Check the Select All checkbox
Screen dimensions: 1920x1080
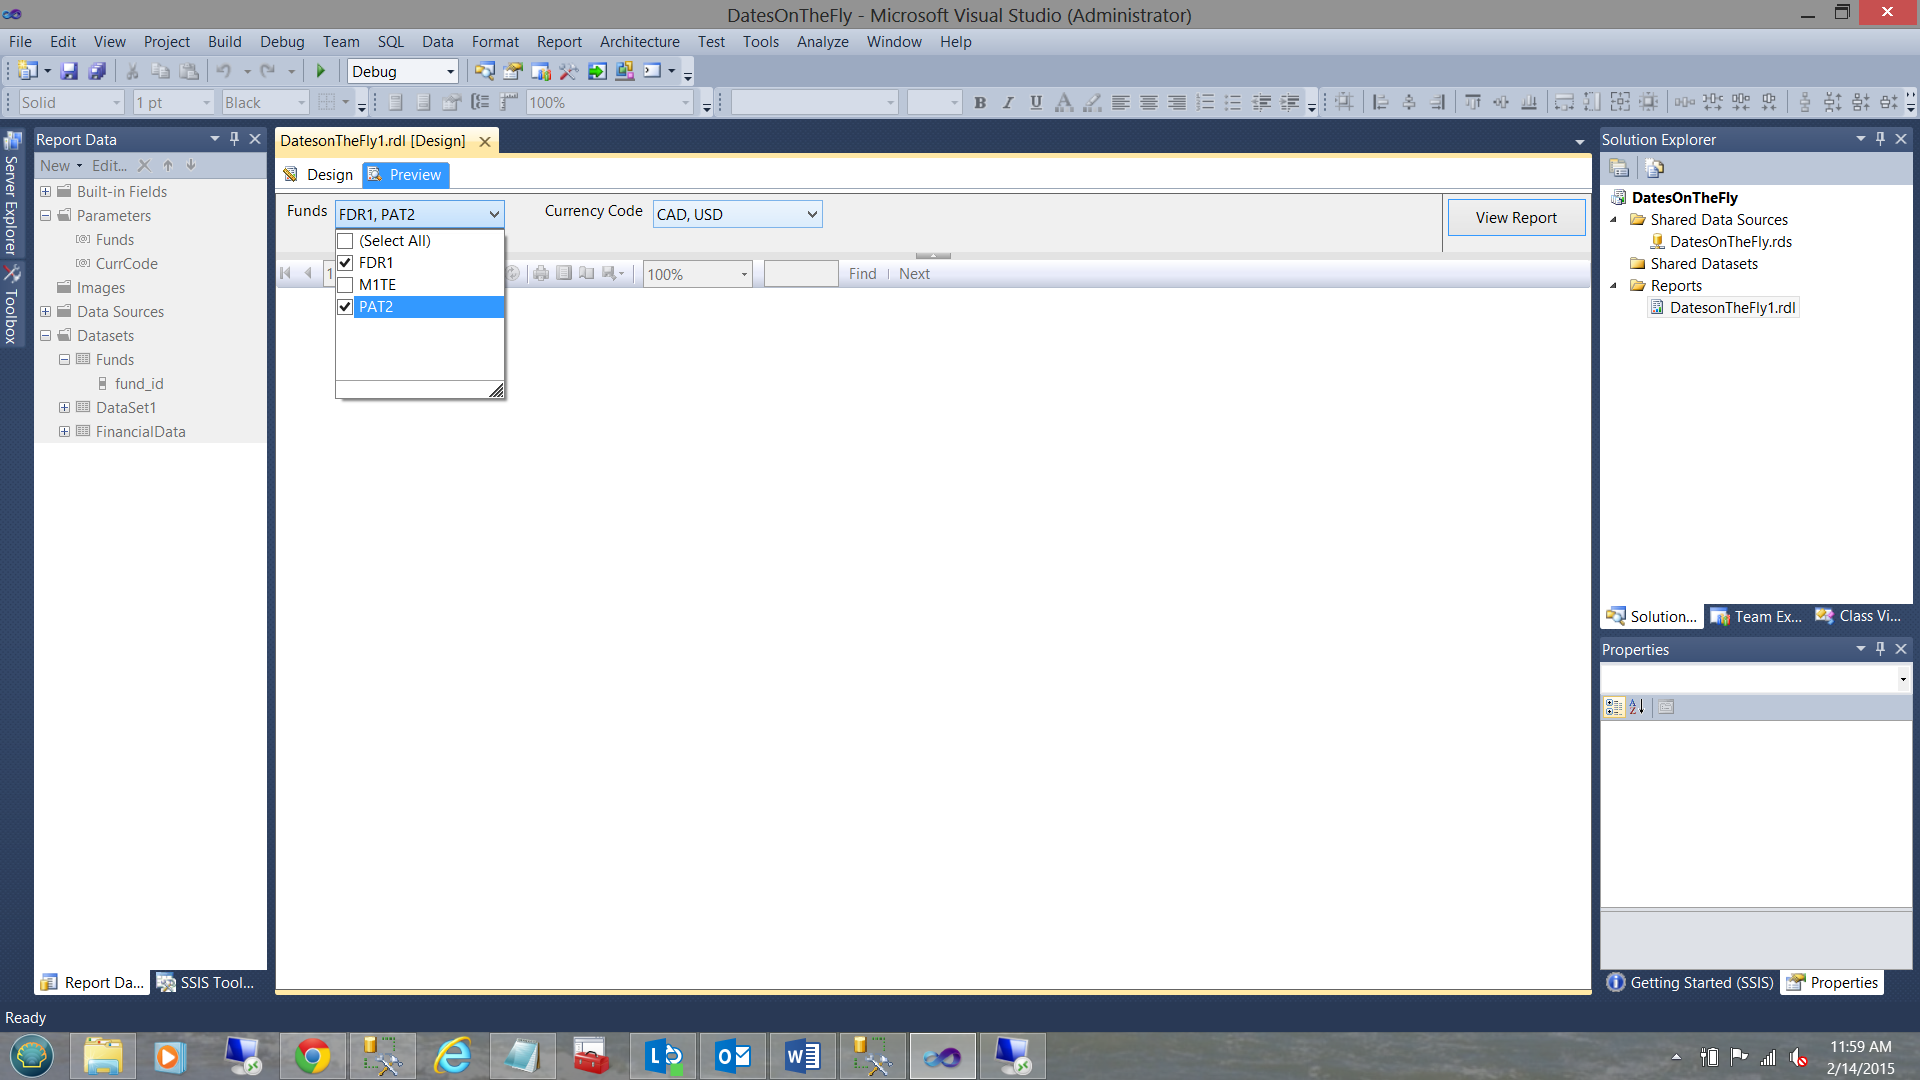pyautogui.click(x=346, y=241)
